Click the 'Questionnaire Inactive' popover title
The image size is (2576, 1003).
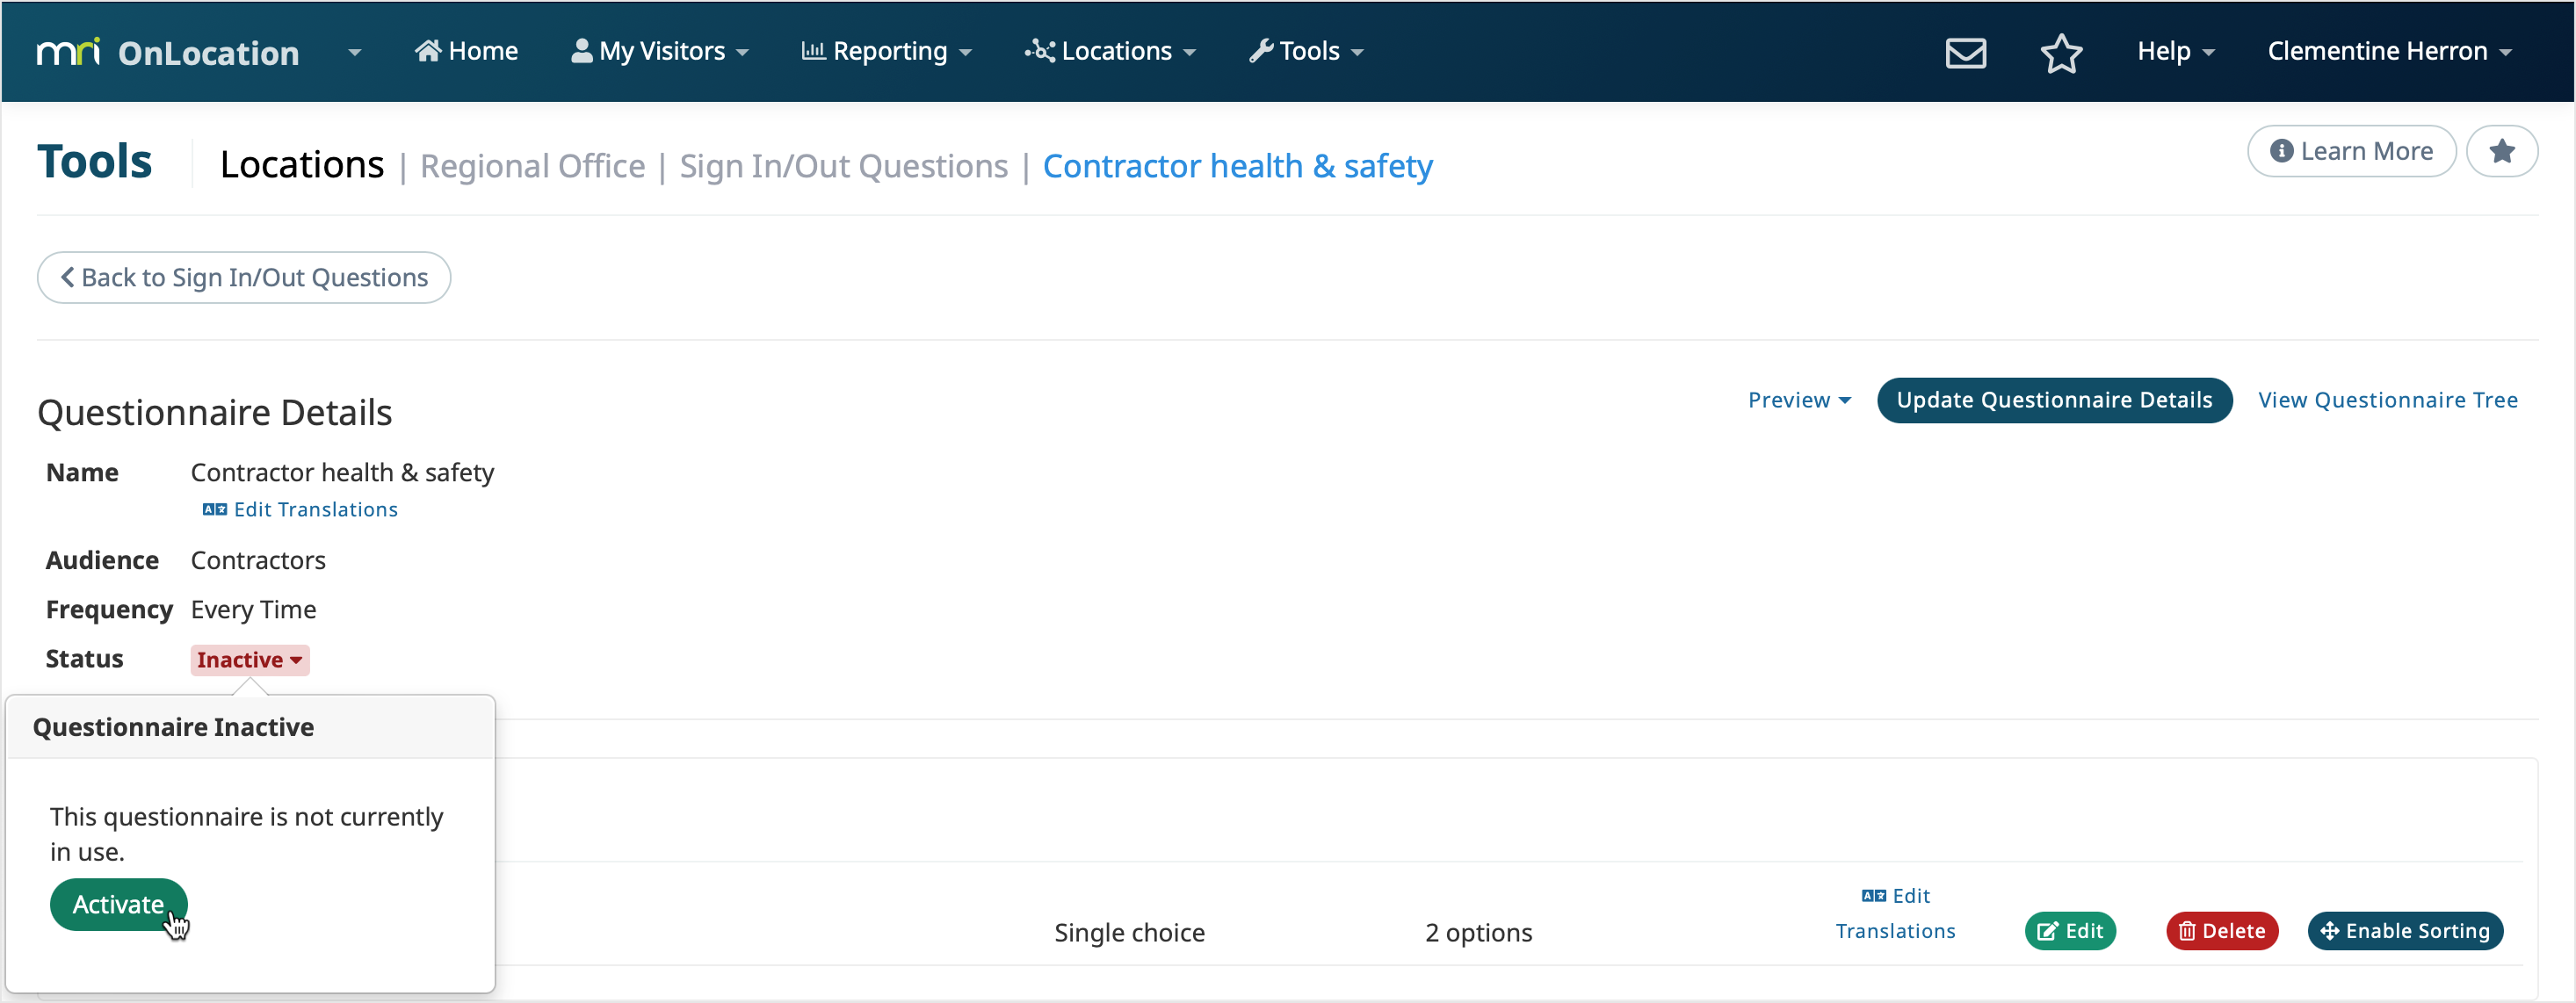[173, 727]
